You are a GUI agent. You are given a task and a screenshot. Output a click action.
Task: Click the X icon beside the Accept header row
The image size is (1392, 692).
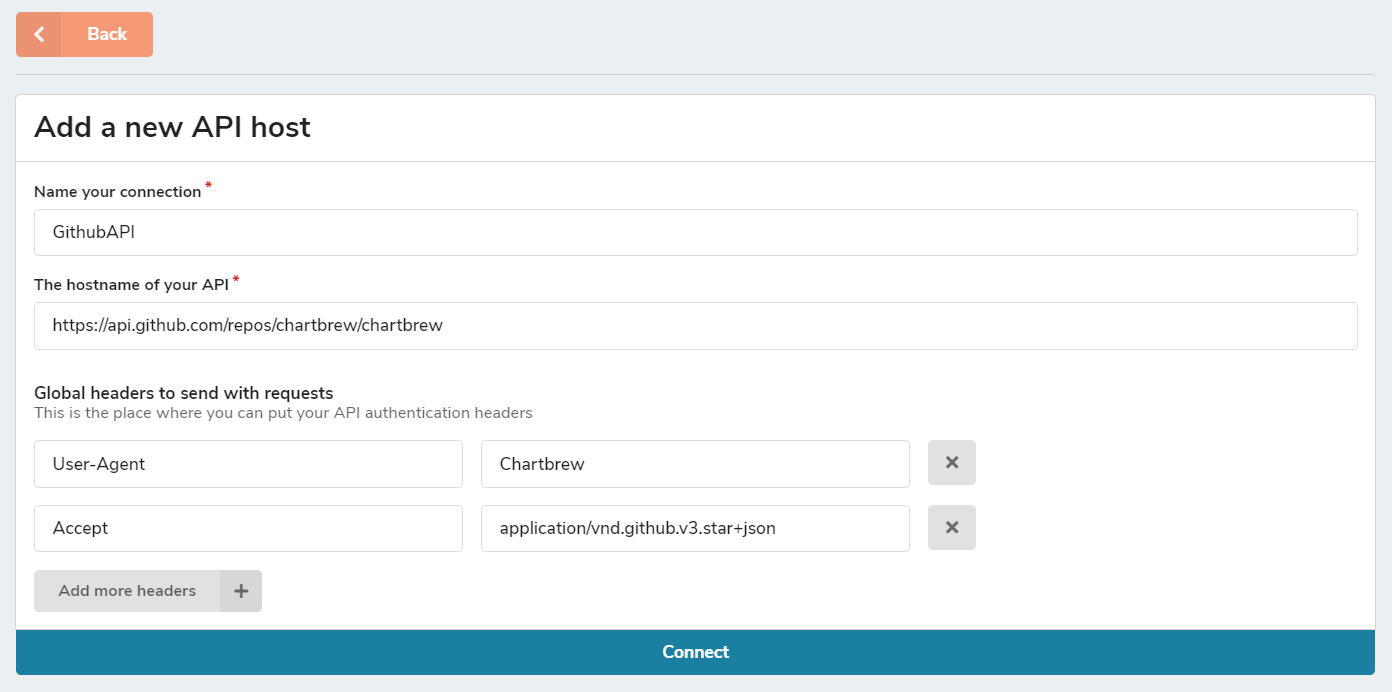click(951, 527)
